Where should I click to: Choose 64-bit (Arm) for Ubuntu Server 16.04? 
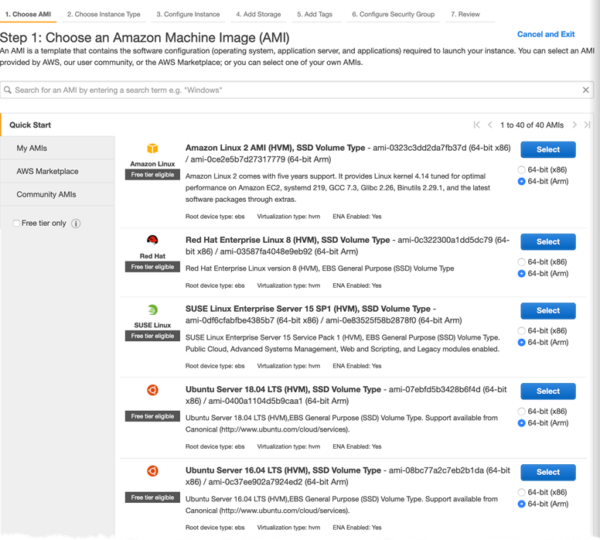click(x=521, y=504)
